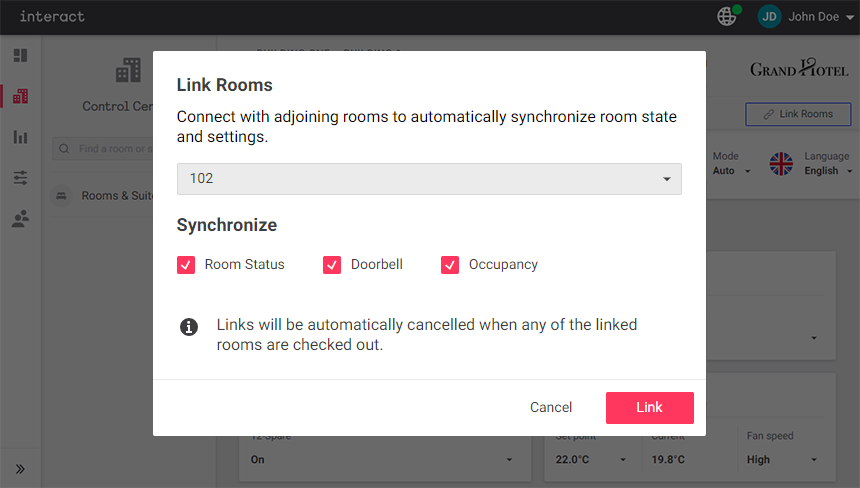
Task: Click the globe icon in header
Action: click(x=727, y=16)
